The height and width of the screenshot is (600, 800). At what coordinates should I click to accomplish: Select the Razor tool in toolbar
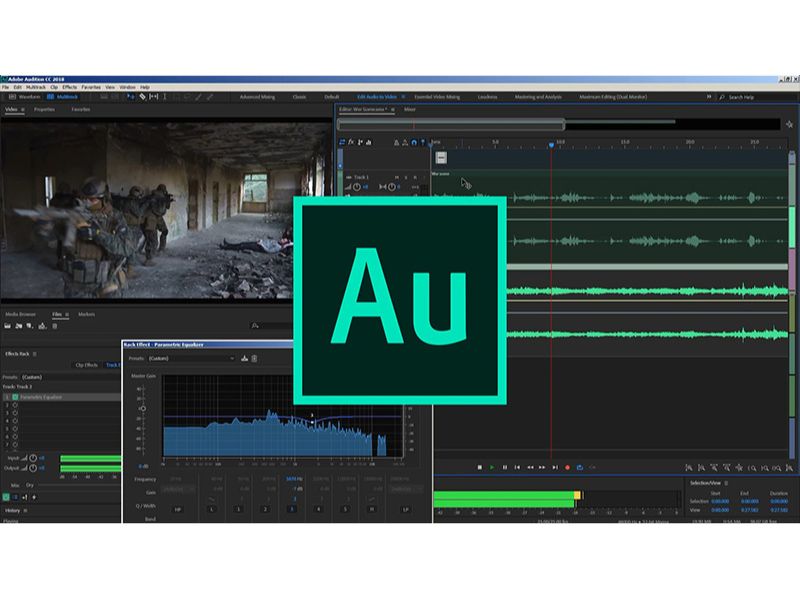click(x=143, y=97)
